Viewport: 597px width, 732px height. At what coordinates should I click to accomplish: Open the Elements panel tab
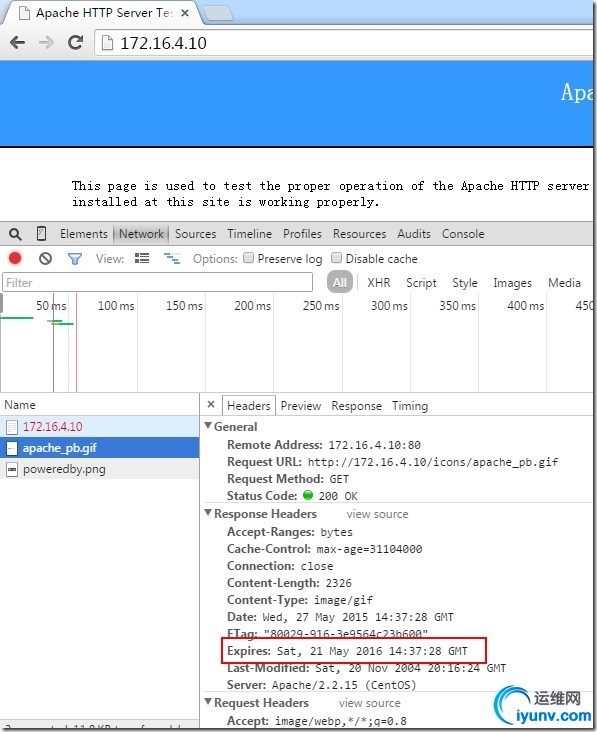click(84, 234)
